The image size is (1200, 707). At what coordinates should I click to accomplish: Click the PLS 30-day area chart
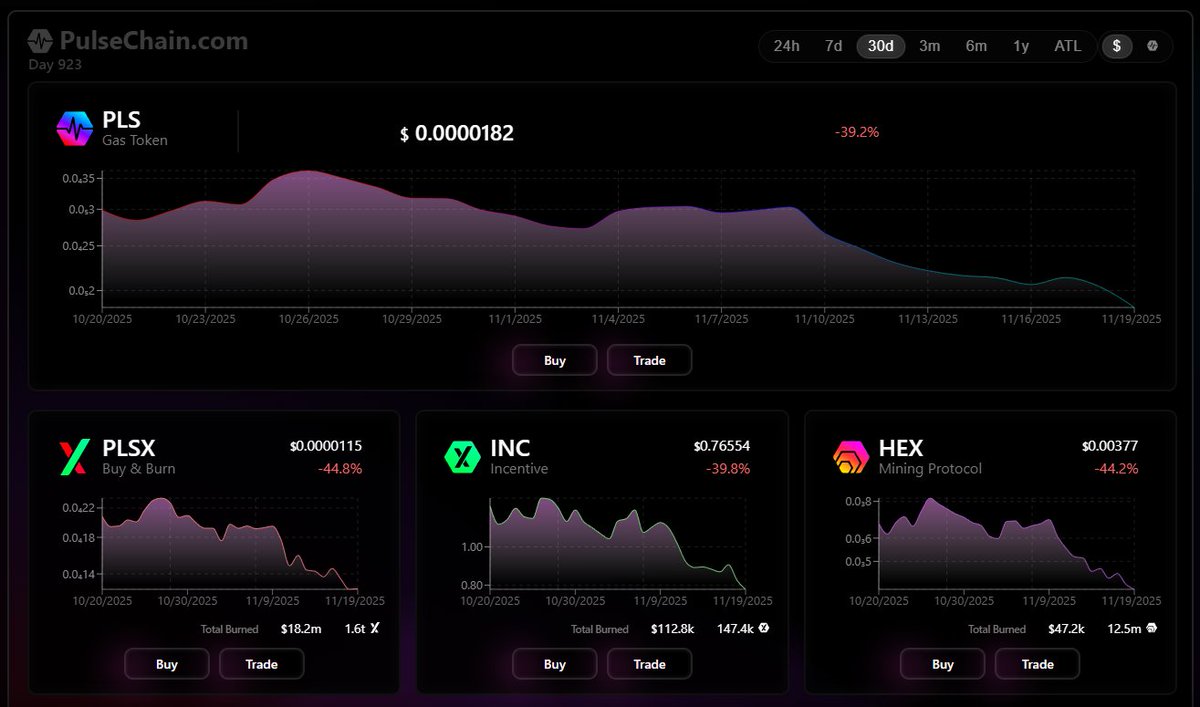[618, 240]
